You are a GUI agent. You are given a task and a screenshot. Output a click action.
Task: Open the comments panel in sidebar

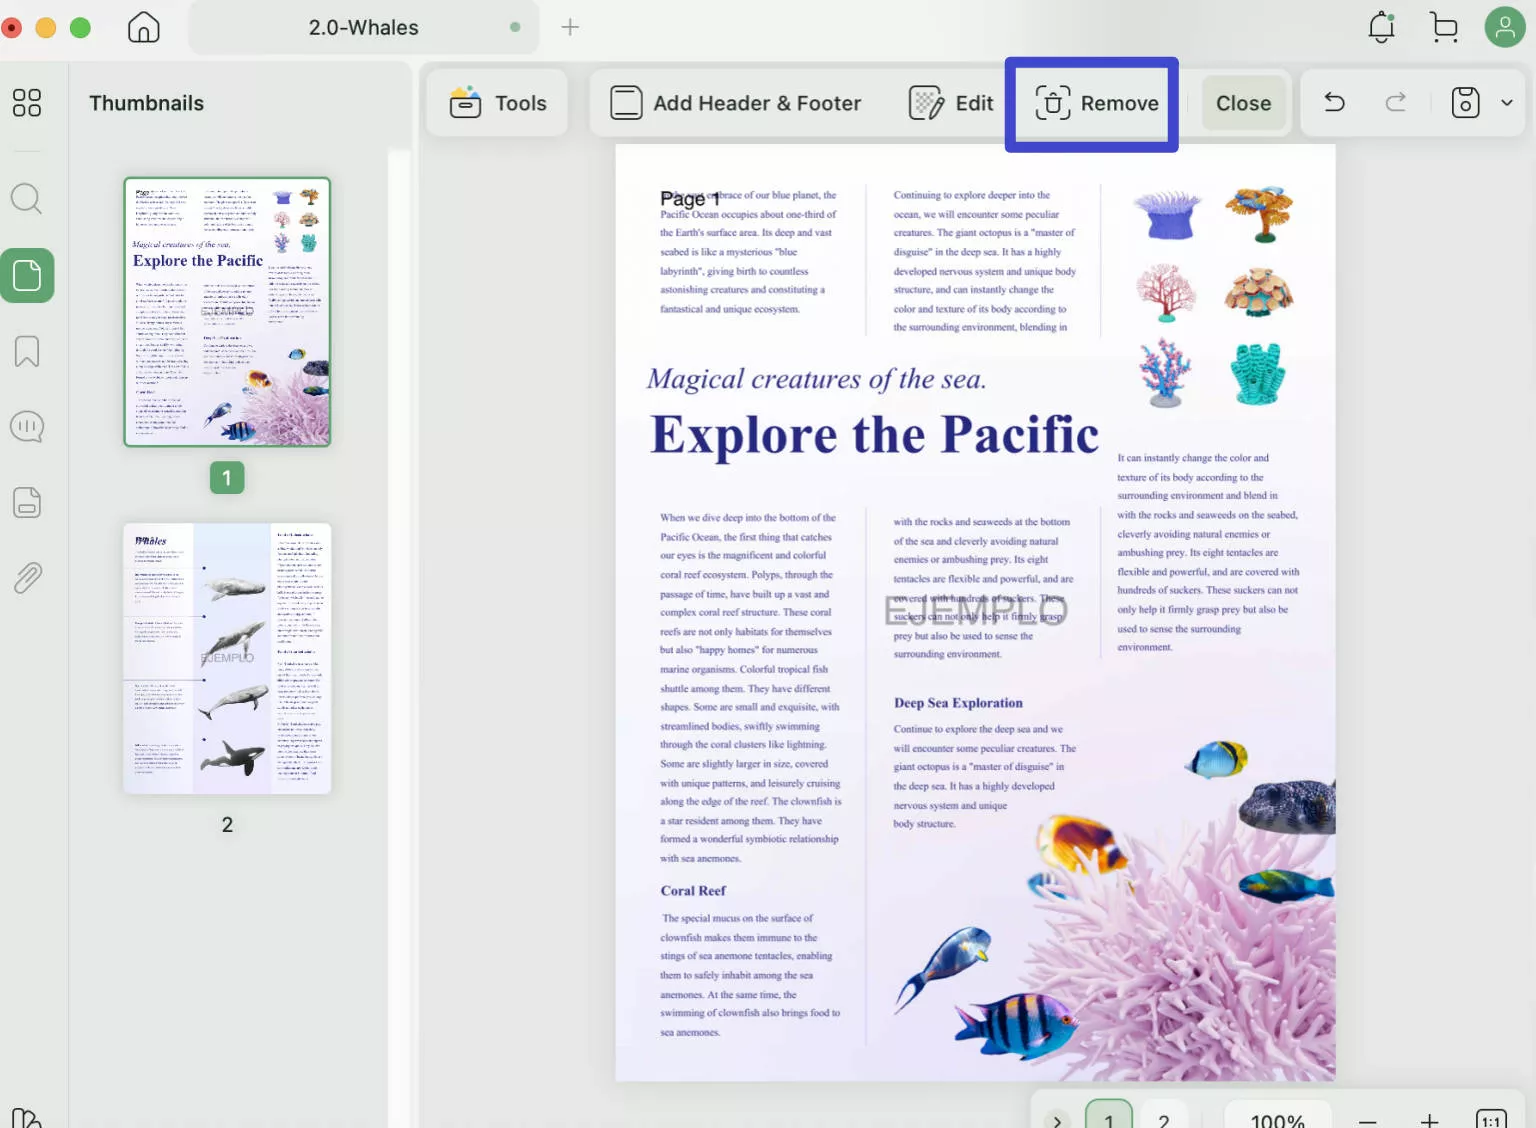tap(27, 427)
